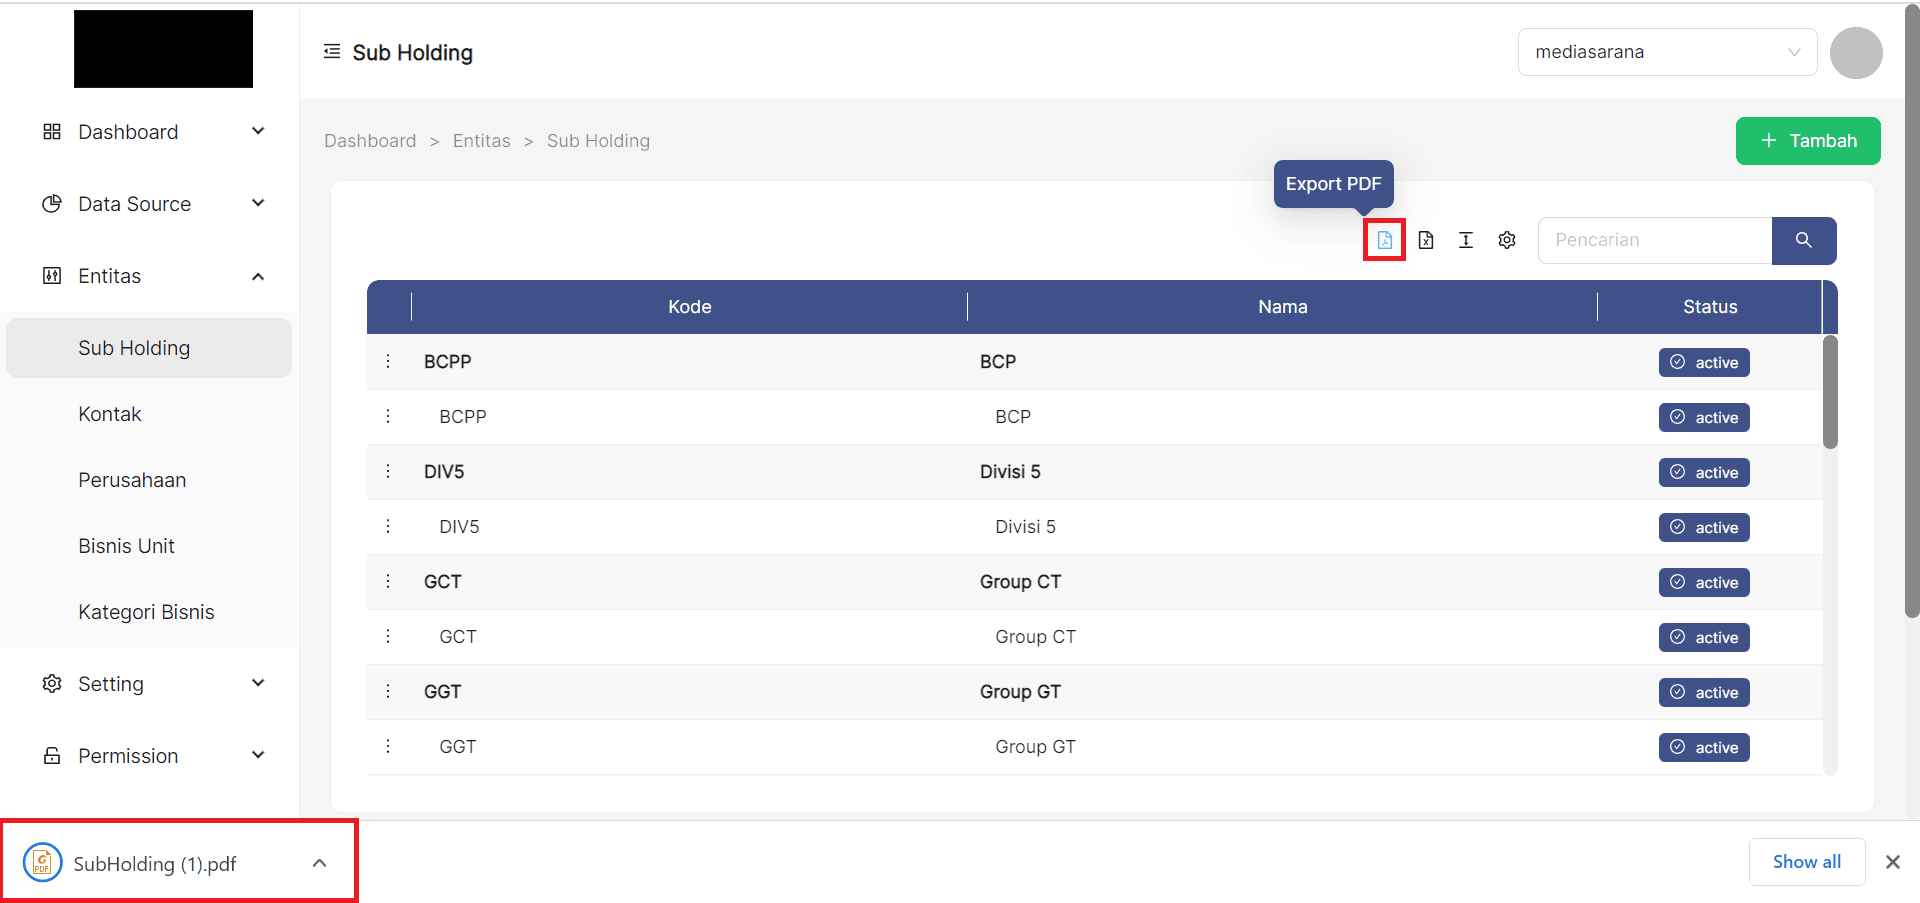Click the Tambah button
This screenshot has width=1920, height=903.
coord(1807,141)
